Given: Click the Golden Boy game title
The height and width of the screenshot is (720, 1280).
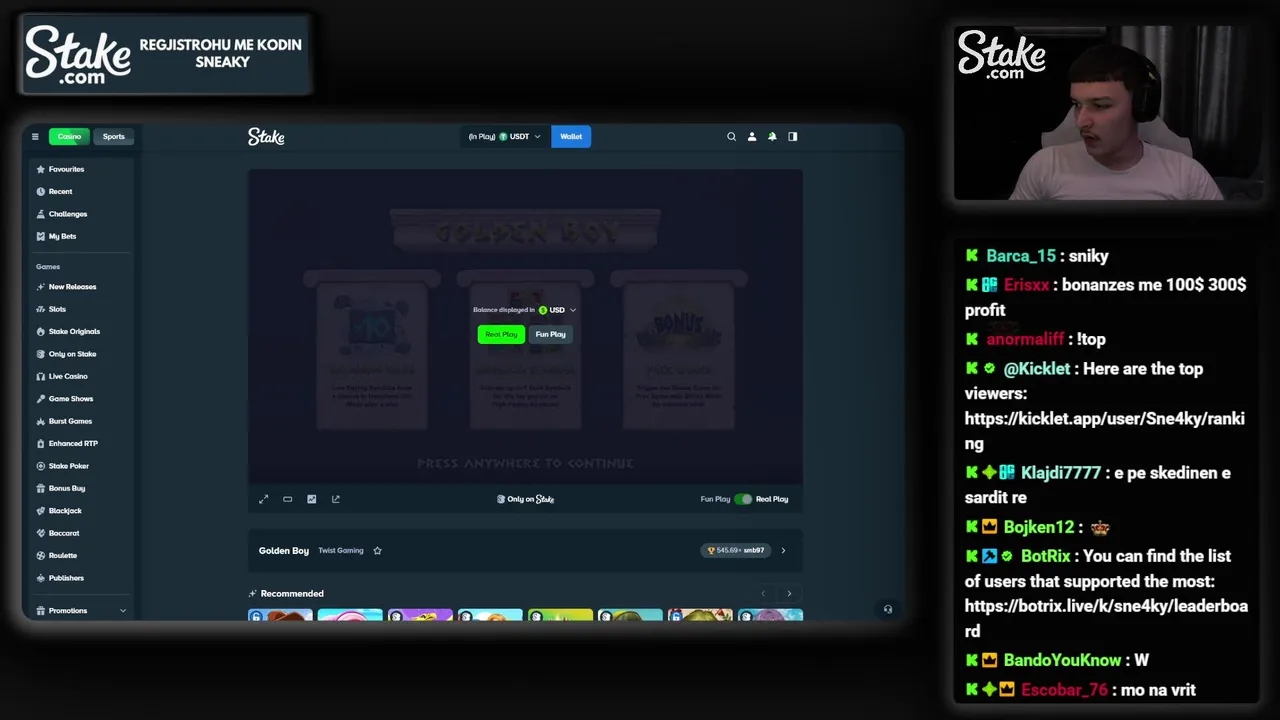Looking at the screenshot, I should tap(284, 551).
